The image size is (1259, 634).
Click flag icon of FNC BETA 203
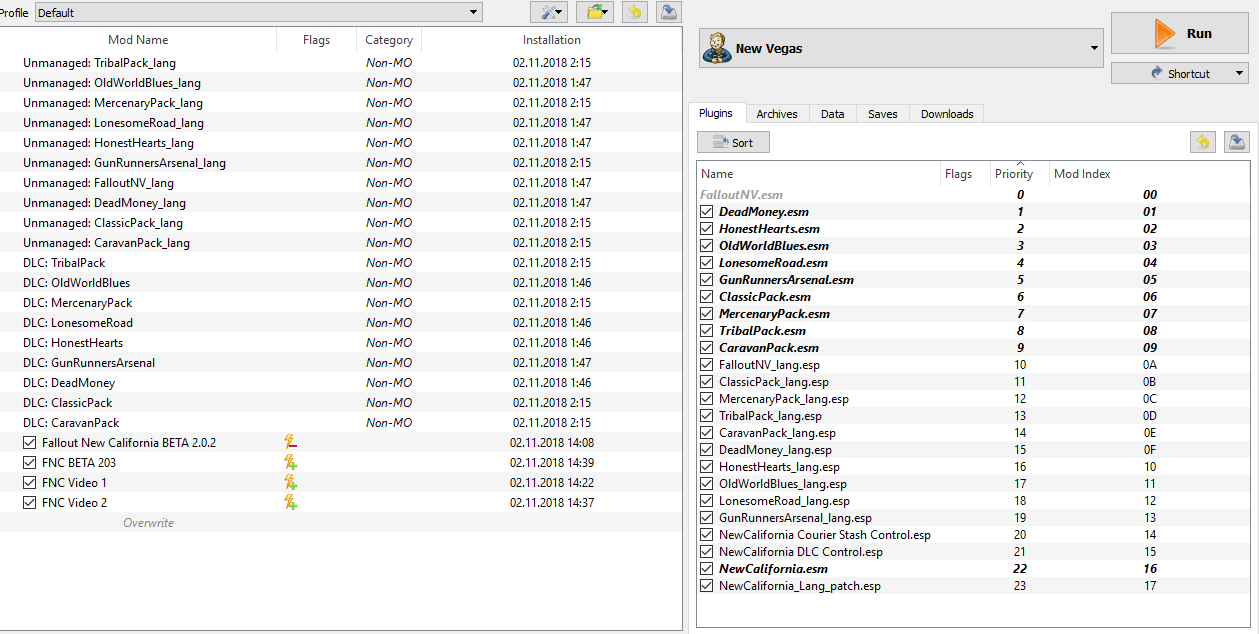[x=290, y=462]
